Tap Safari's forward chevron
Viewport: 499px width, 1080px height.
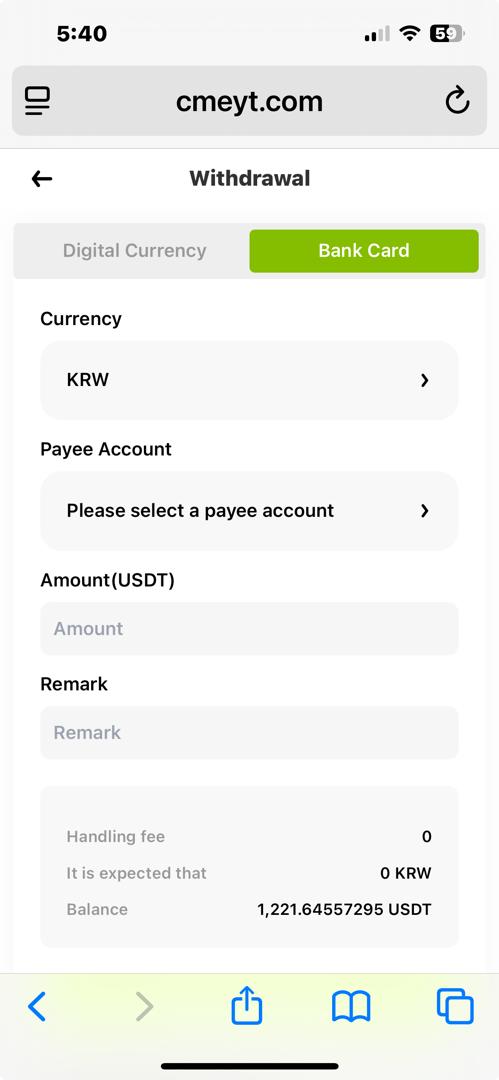[144, 1007]
